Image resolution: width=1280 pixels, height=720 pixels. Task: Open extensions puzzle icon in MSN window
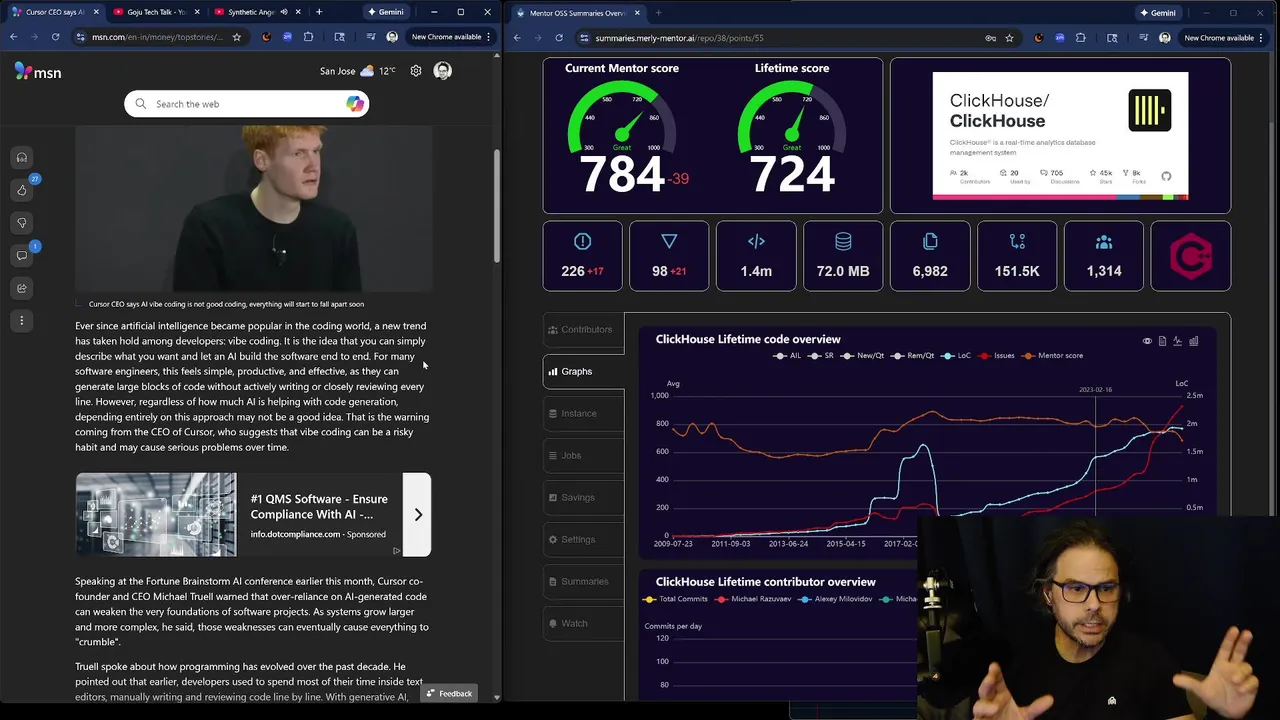308,37
